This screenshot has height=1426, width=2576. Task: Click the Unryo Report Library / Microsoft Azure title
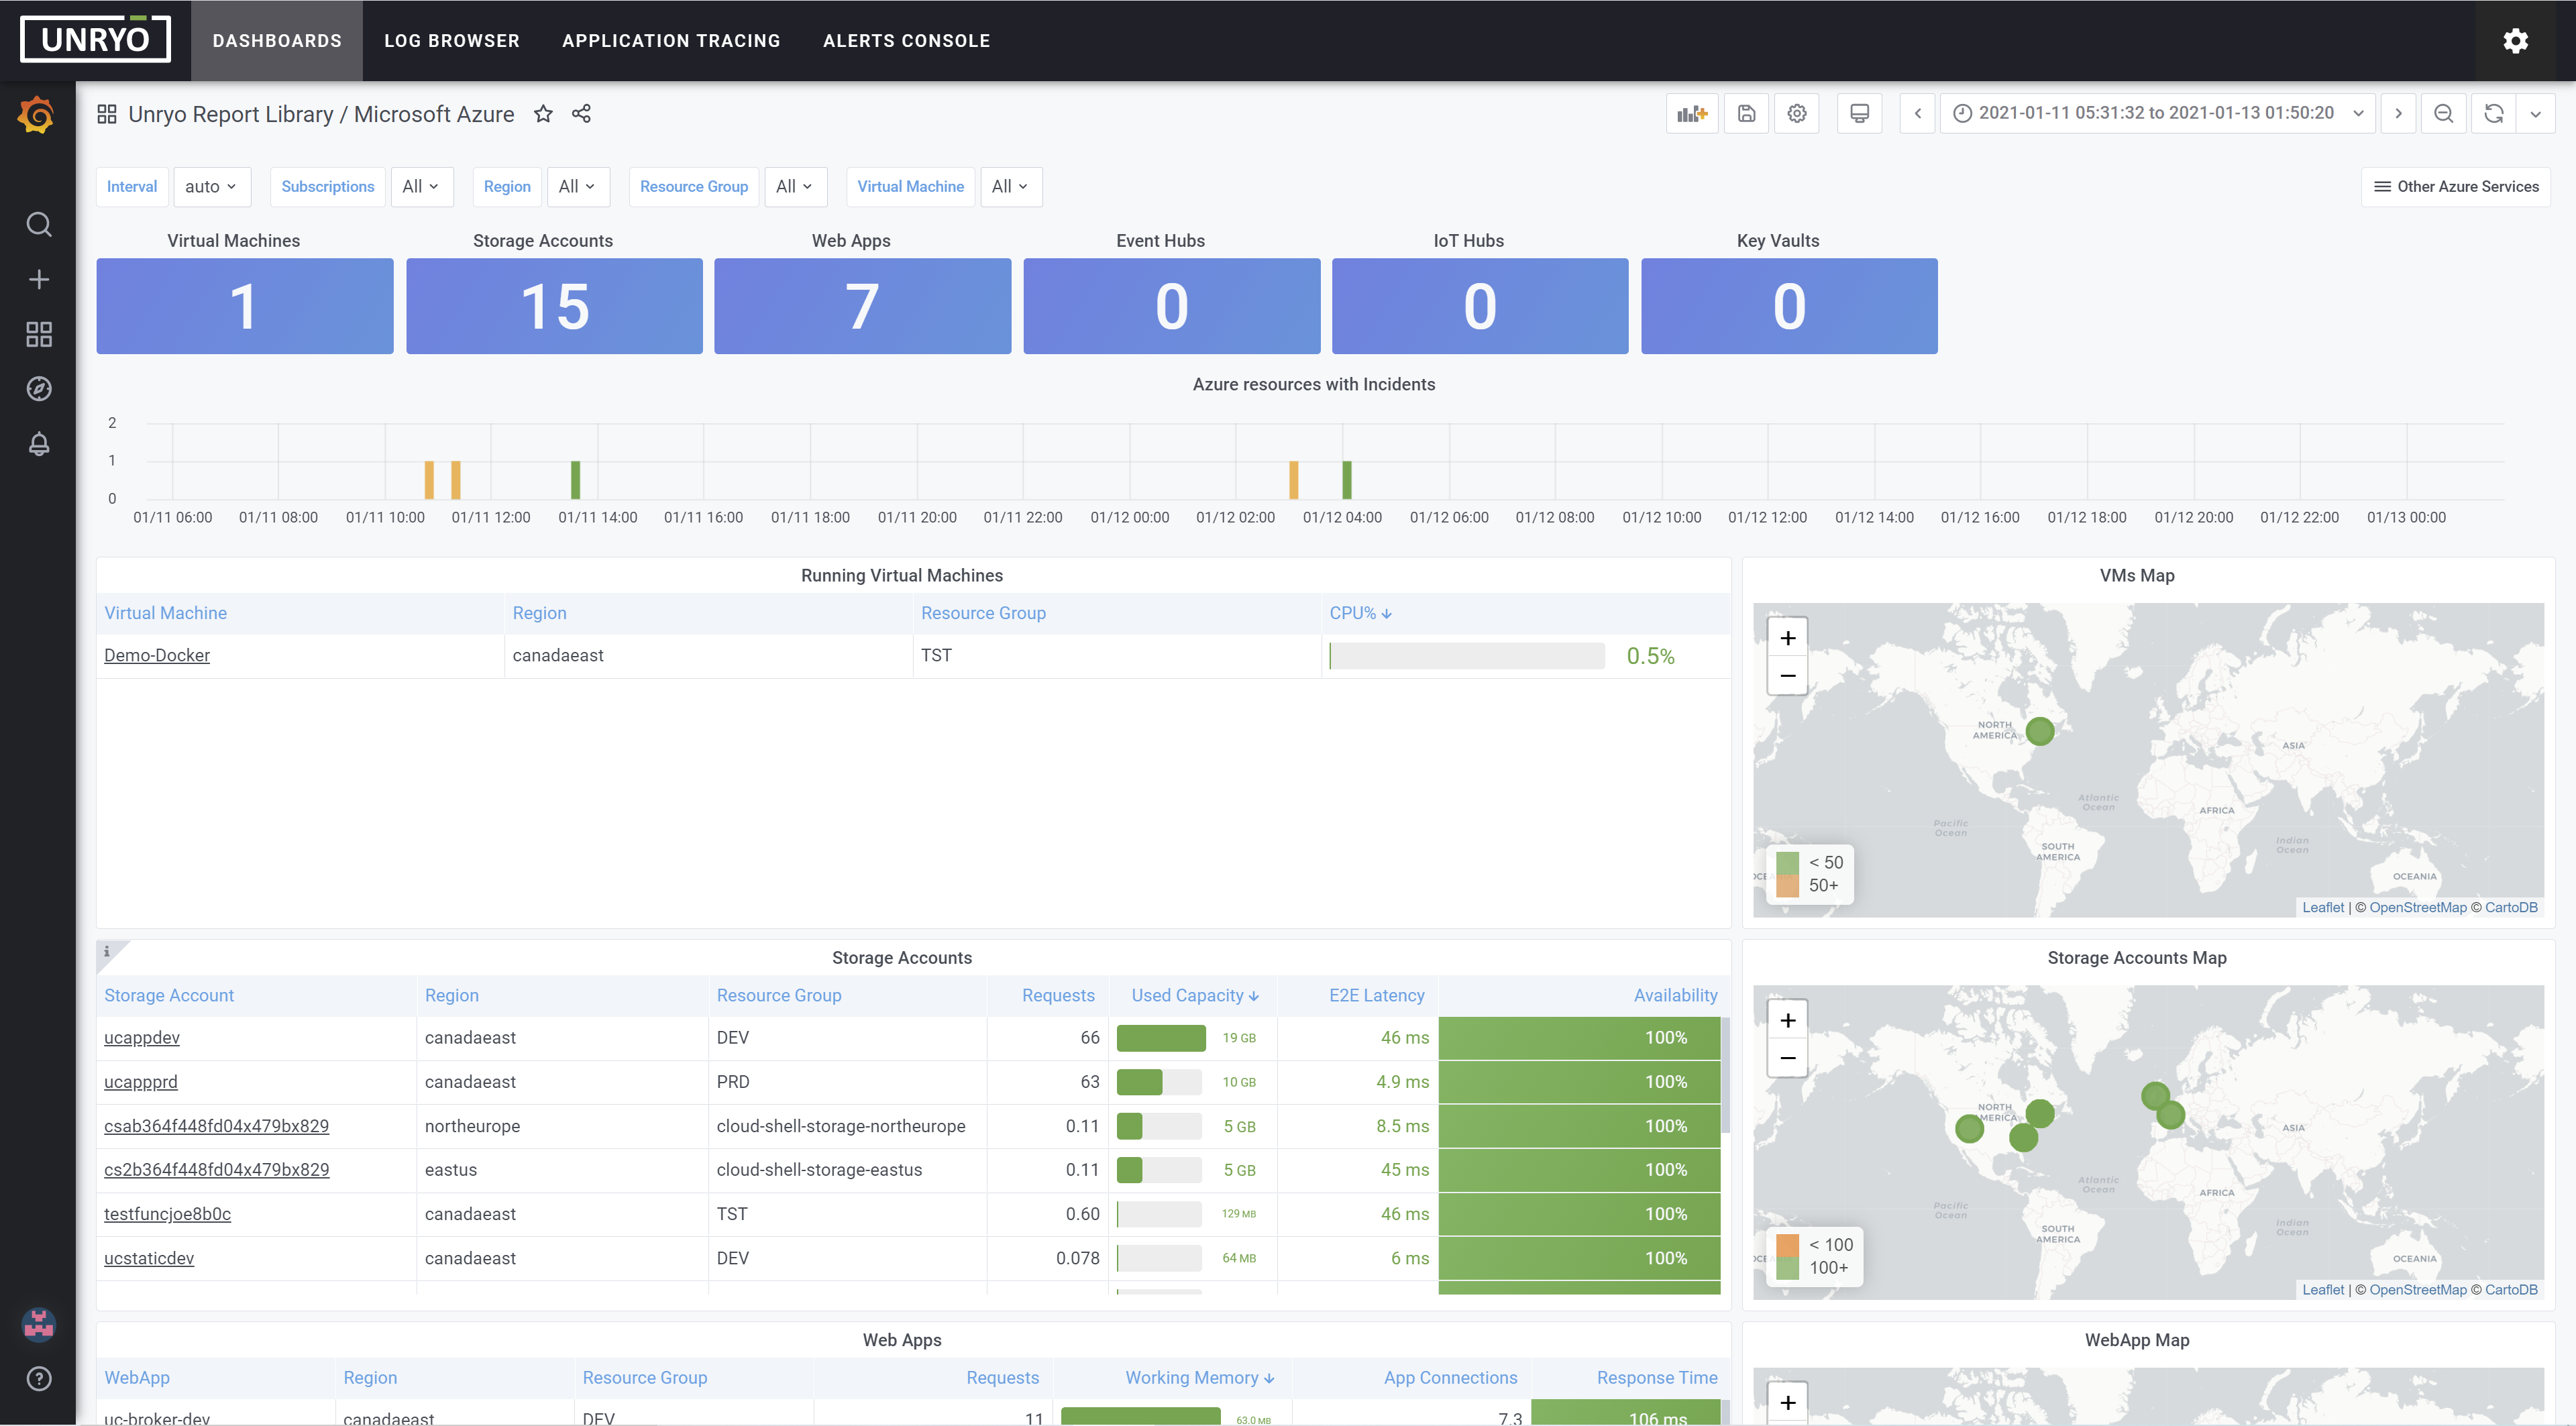point(321,114)
